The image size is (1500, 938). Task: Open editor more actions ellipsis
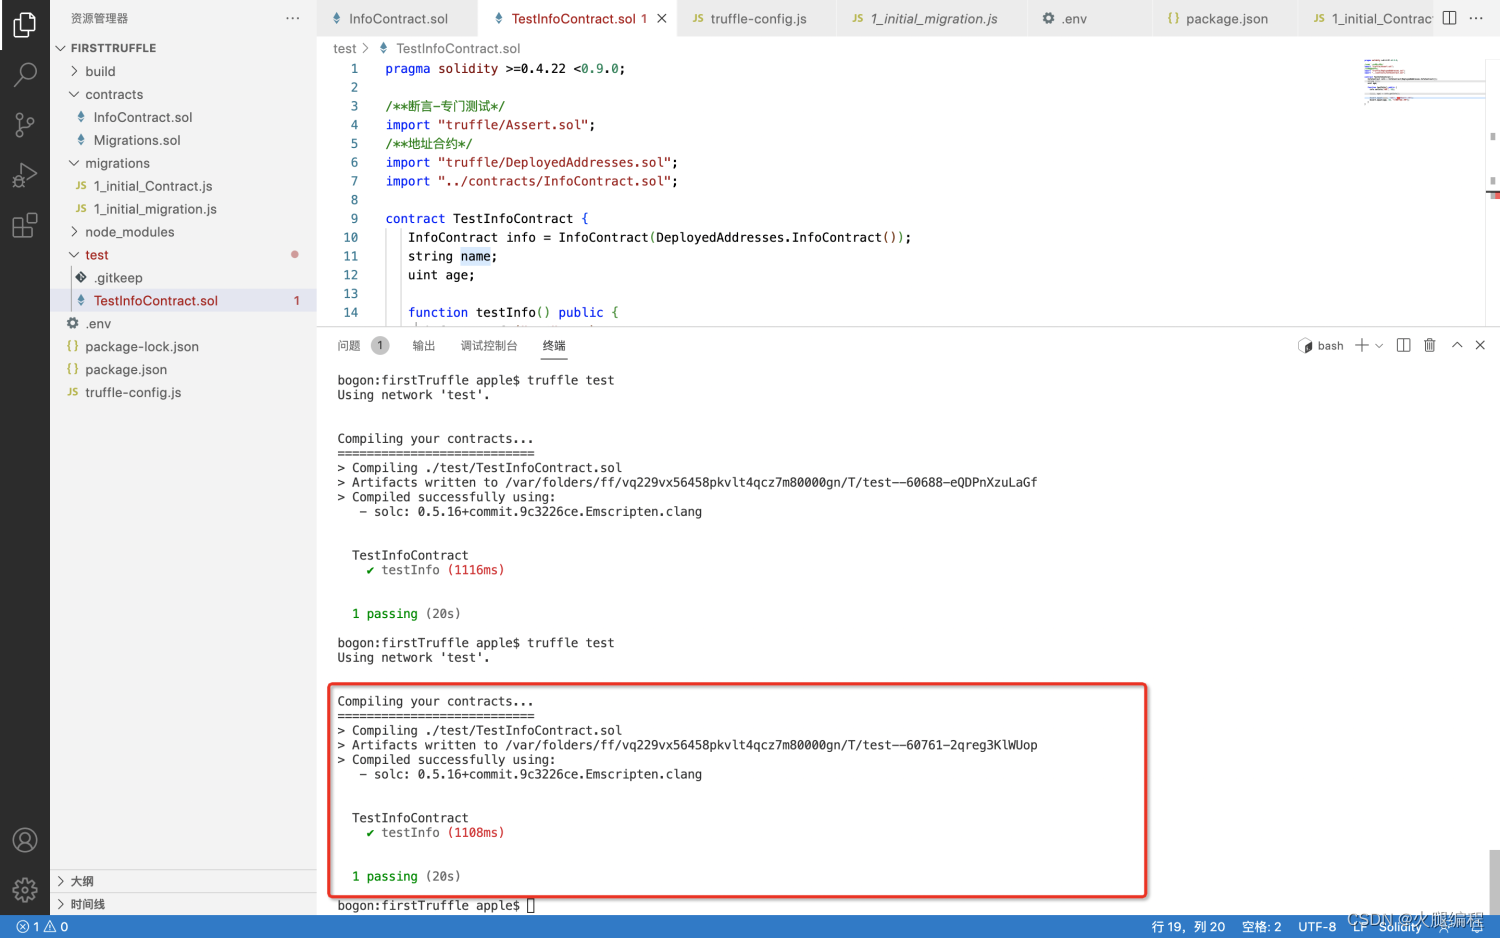click(x=1476, y=18)
